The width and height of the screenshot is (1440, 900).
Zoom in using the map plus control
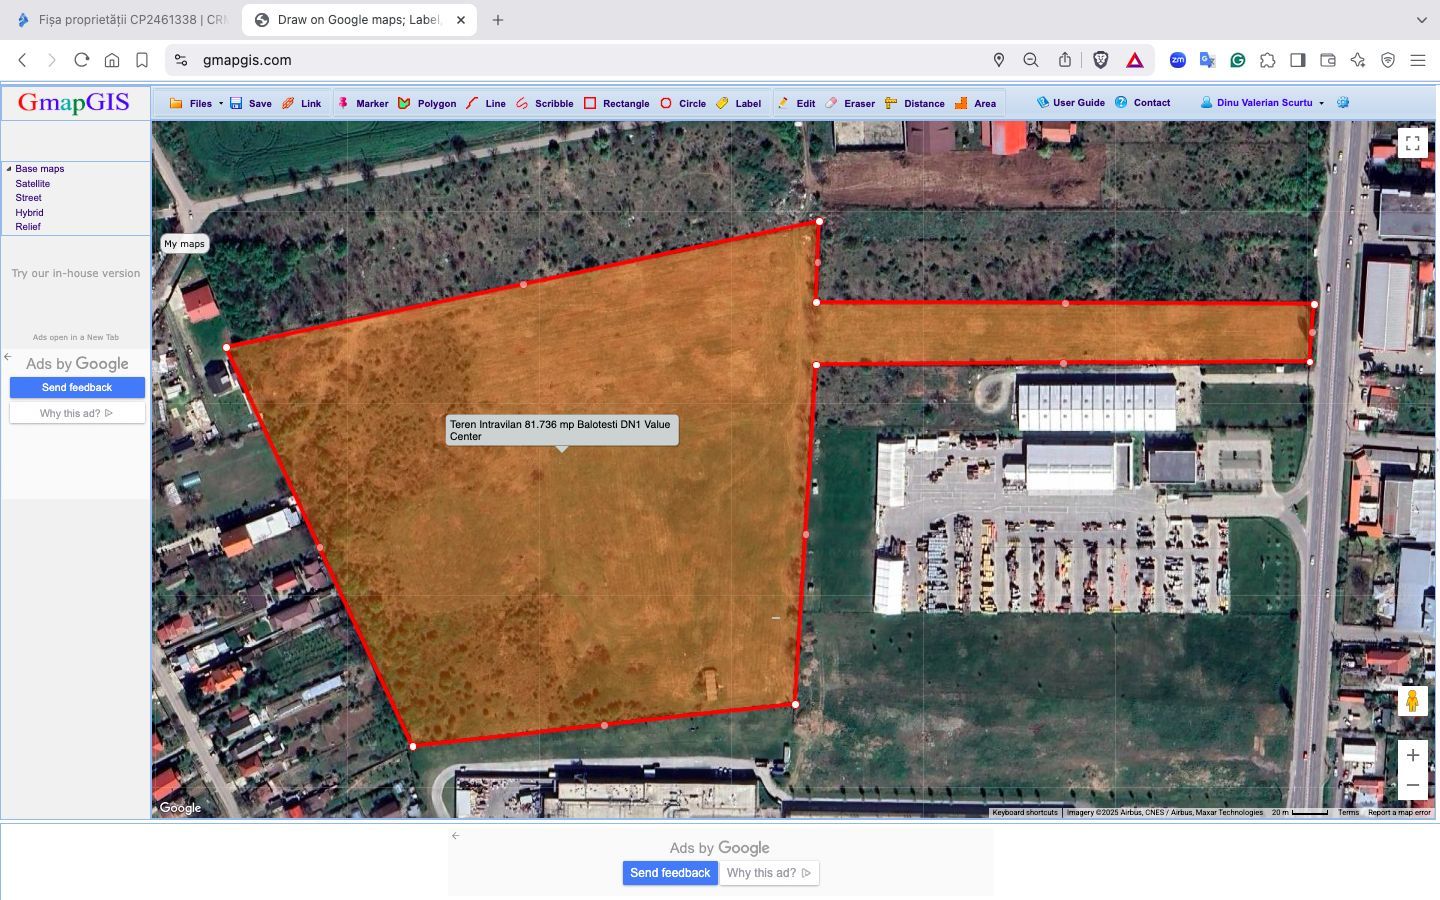click(x=1413, y=755)
